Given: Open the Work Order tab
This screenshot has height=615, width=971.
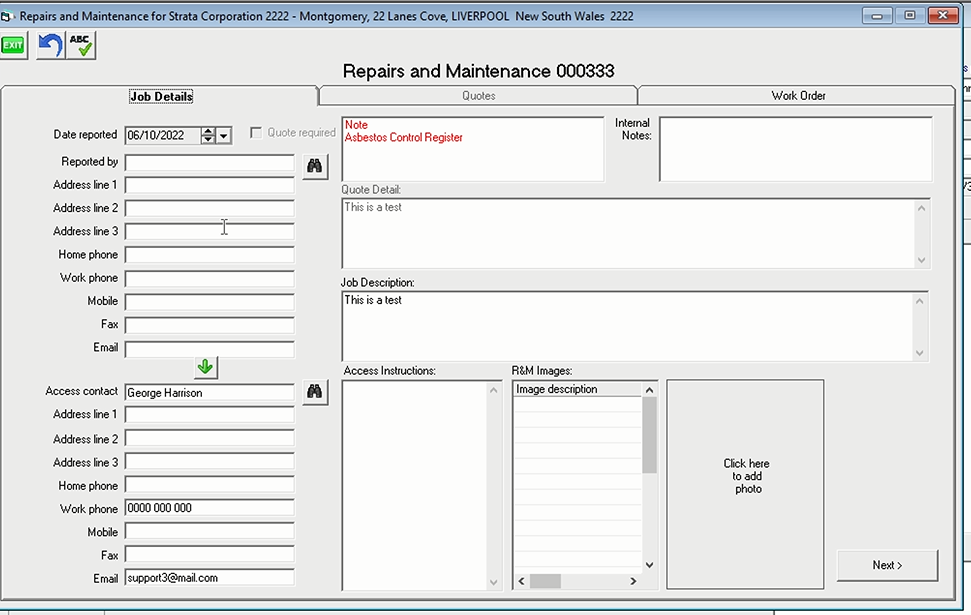Looking at the screenshot, I should click(x=798, y=96).
